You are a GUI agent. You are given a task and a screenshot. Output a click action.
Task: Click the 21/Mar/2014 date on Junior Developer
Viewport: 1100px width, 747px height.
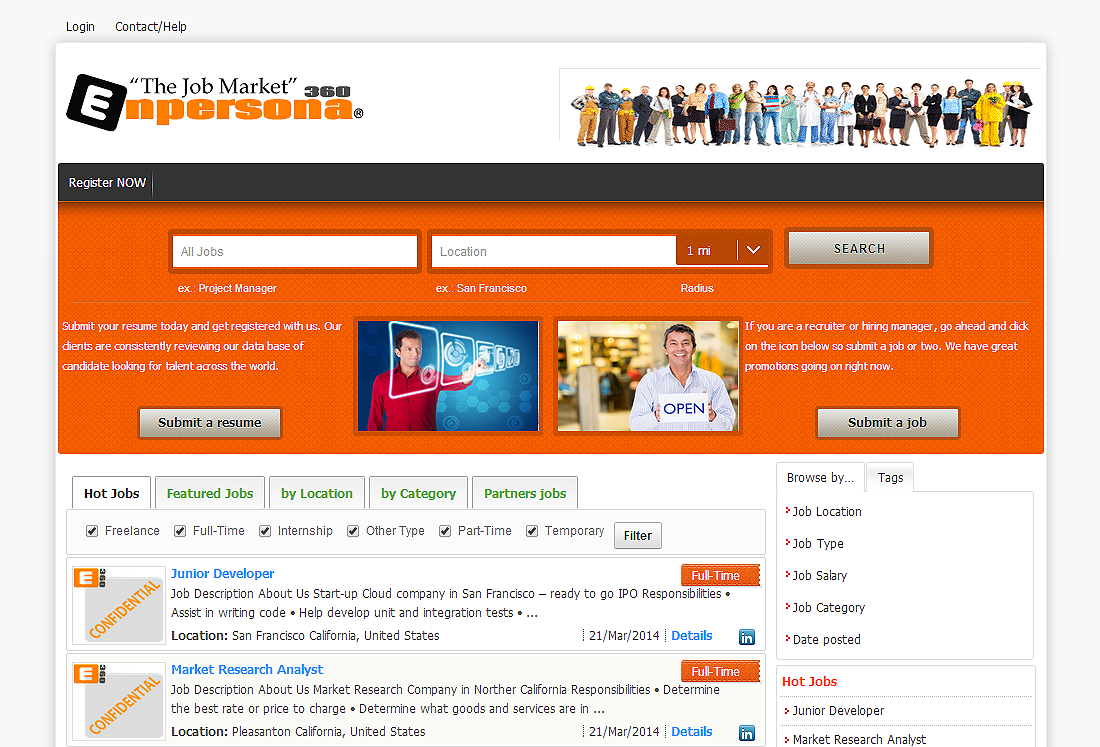pos(624,635)
